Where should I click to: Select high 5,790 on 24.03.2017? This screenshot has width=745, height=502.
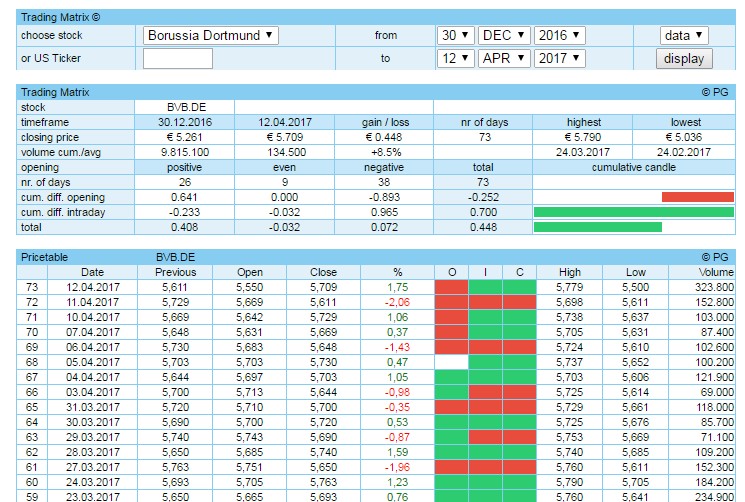[569, 482]
